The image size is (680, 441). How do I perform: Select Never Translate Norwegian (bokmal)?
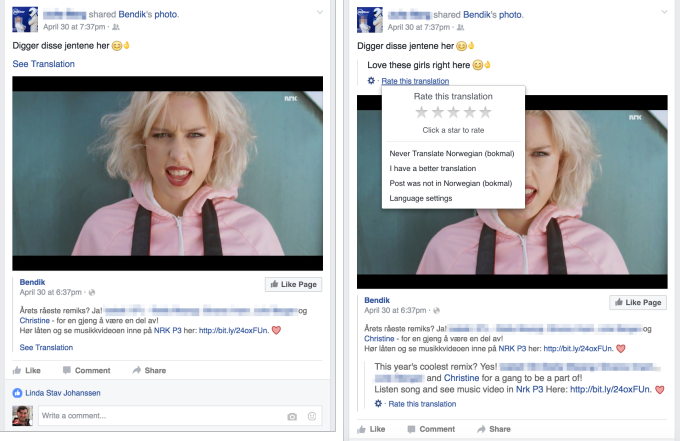[452, 154]
